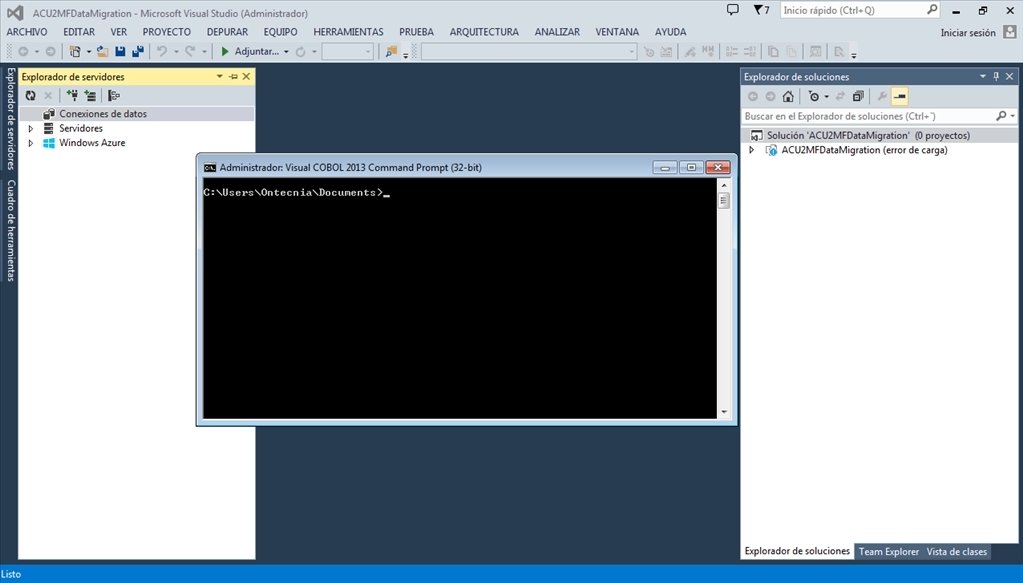The height and width of the screenshot is (583, 1023).
Task: Open the ARCHIVO menu
Action: [x=27, y=32]
